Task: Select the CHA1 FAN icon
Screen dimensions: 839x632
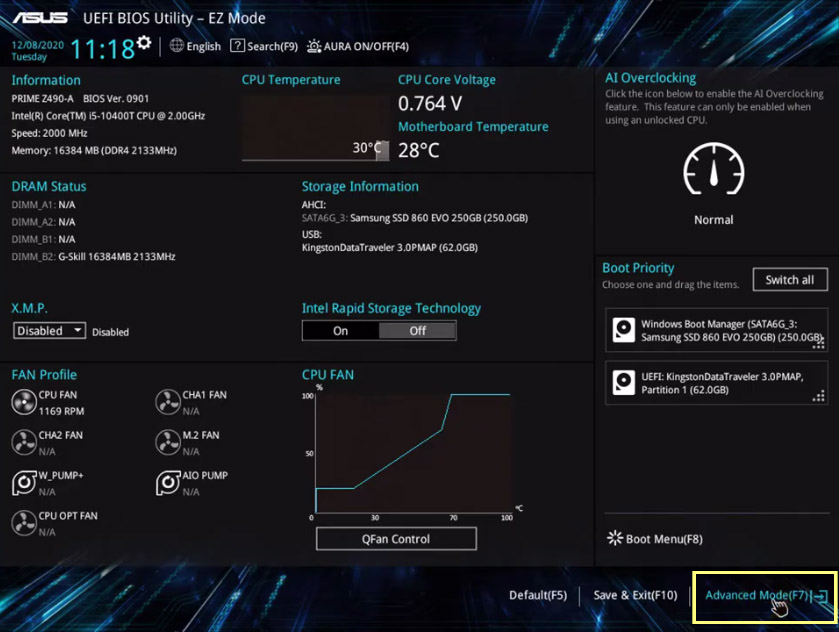Action: click(x=168, y=402)
